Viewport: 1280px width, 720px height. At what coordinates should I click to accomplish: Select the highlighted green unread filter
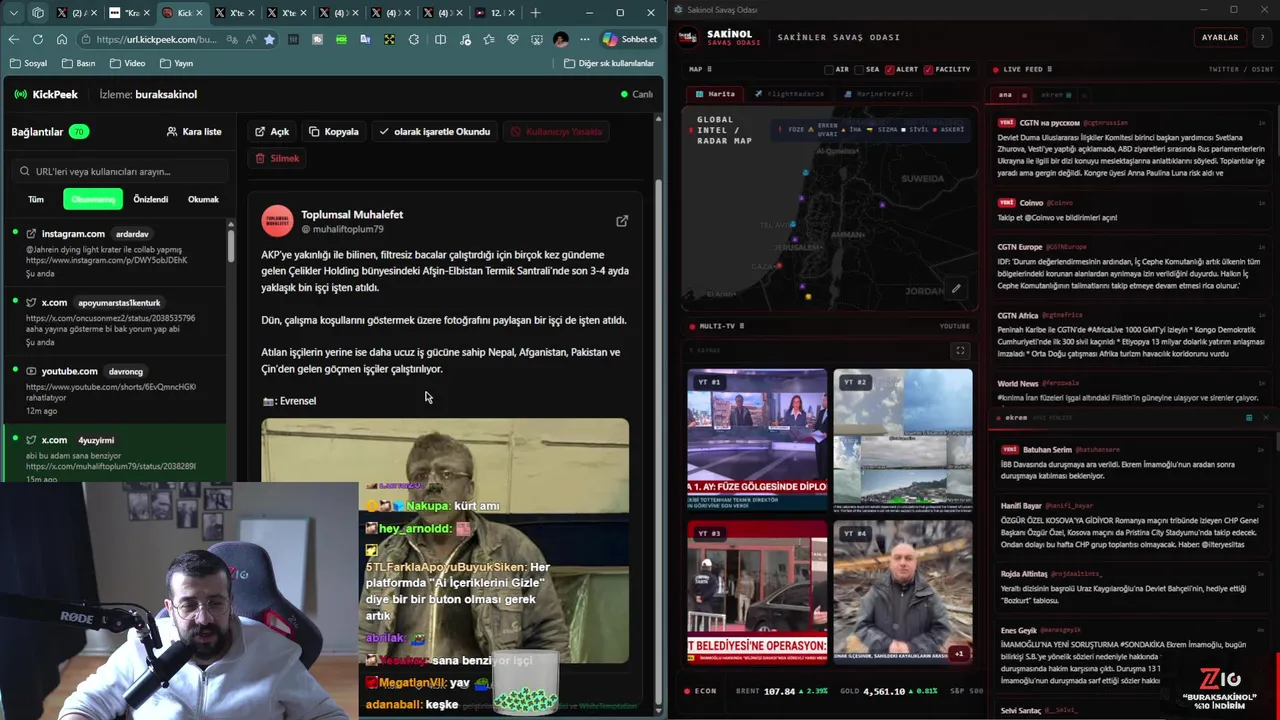click(93, 199)
